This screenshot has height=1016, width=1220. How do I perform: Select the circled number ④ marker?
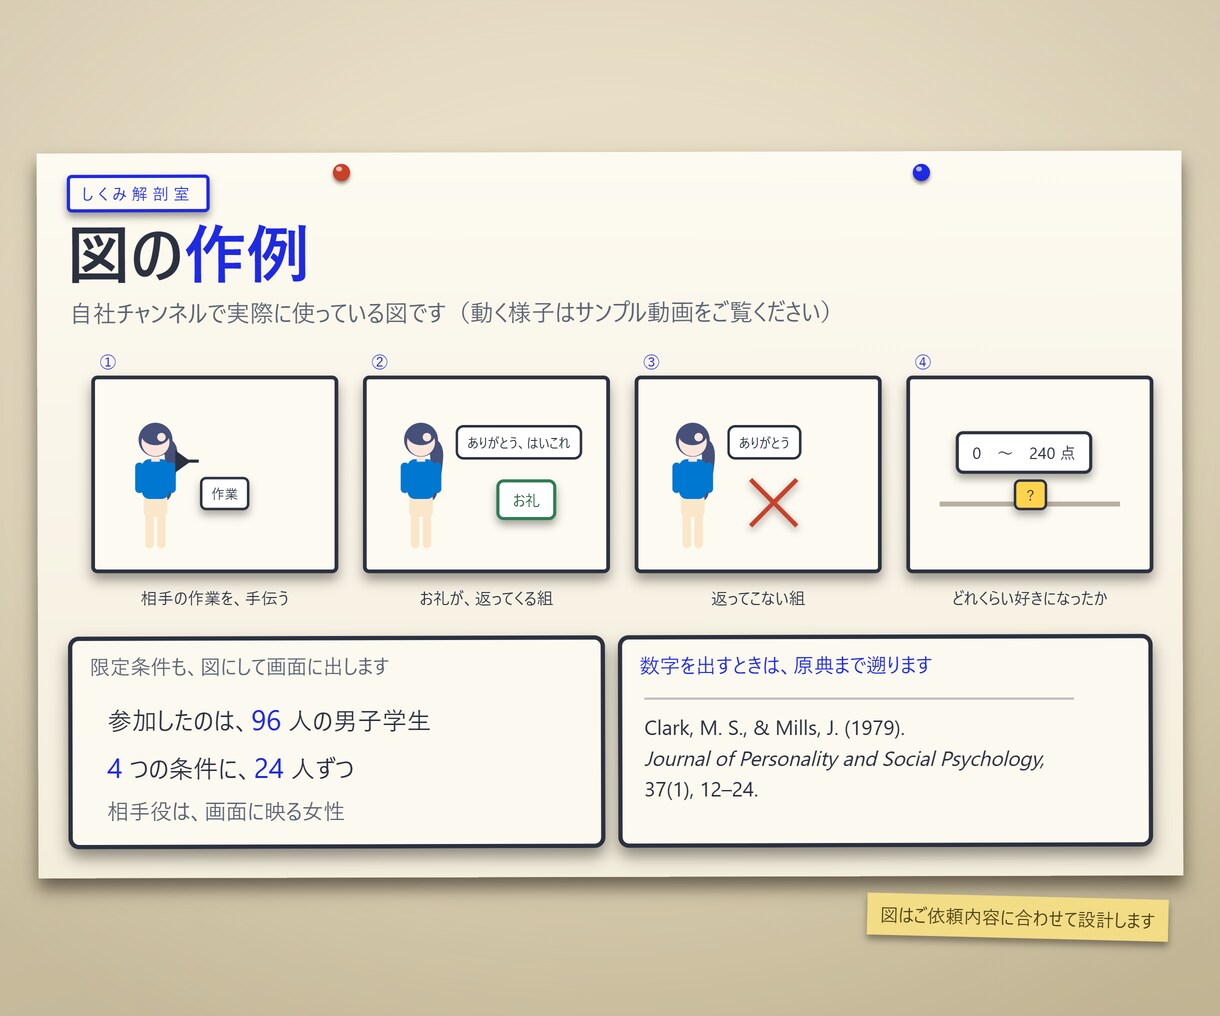point(923,362)
